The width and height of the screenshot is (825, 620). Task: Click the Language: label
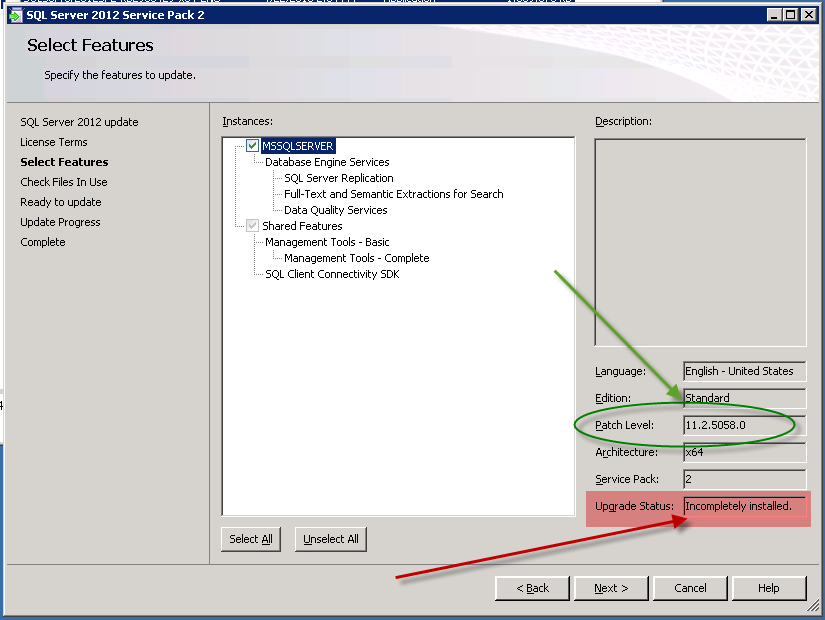[x=620, y=371]
